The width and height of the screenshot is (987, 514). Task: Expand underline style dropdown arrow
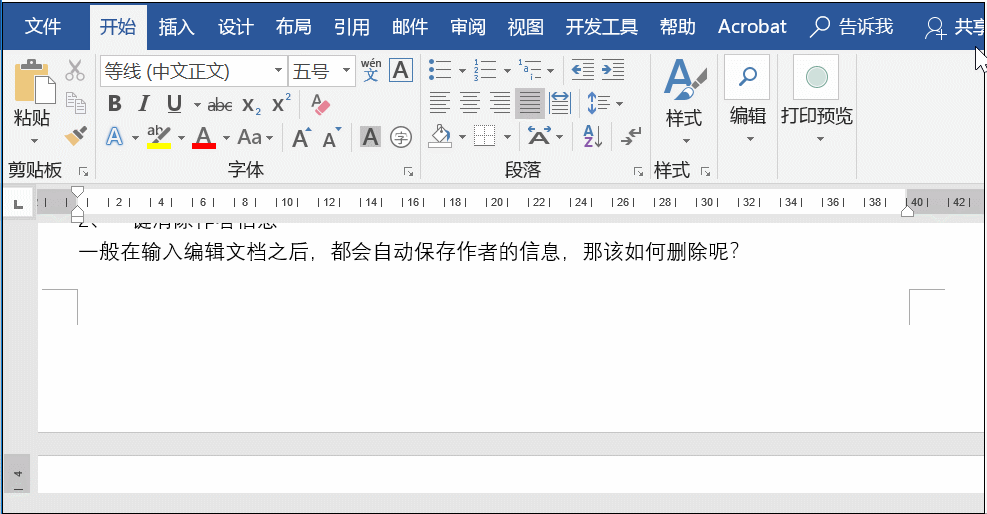tap(197, 104)
